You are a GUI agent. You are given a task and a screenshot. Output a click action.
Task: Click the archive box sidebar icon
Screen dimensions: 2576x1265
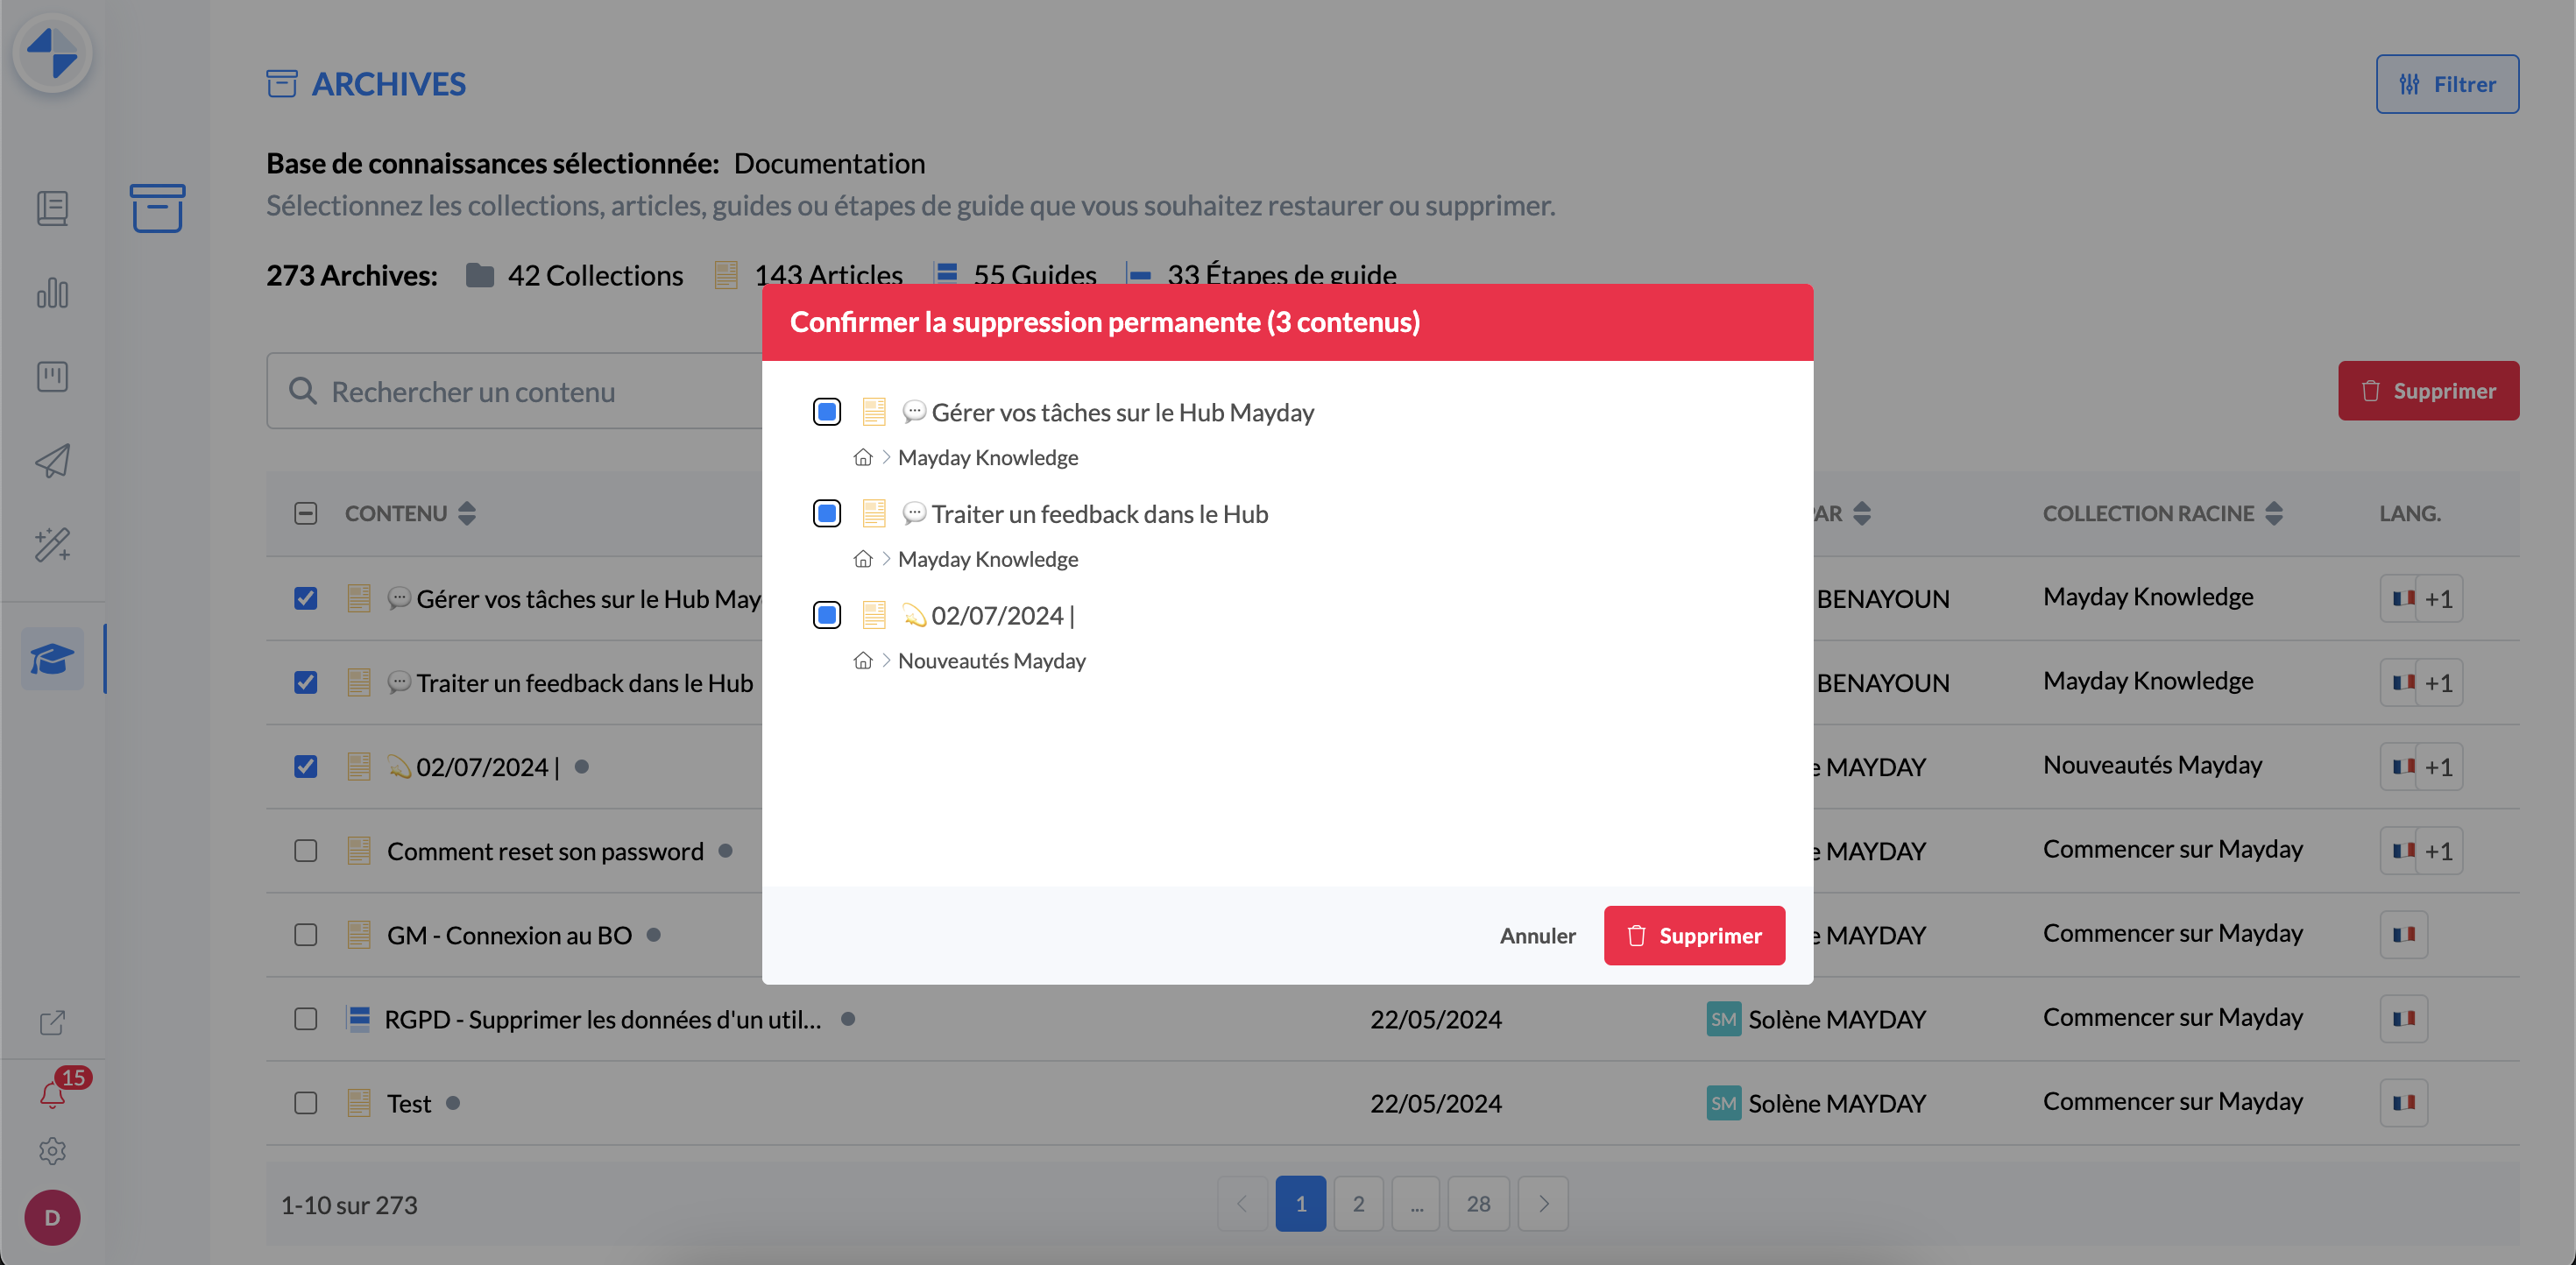point(157,208)
